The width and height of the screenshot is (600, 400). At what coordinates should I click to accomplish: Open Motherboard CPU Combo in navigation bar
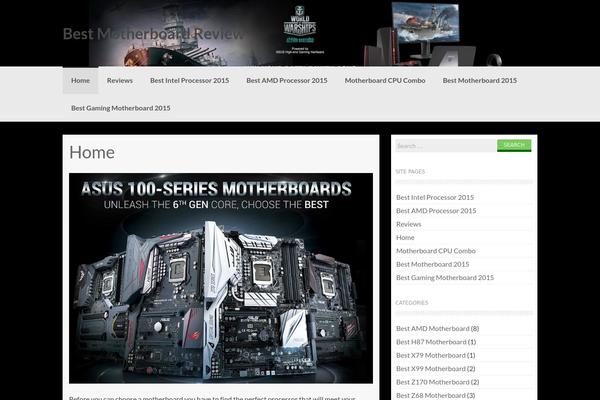(385, 80)
